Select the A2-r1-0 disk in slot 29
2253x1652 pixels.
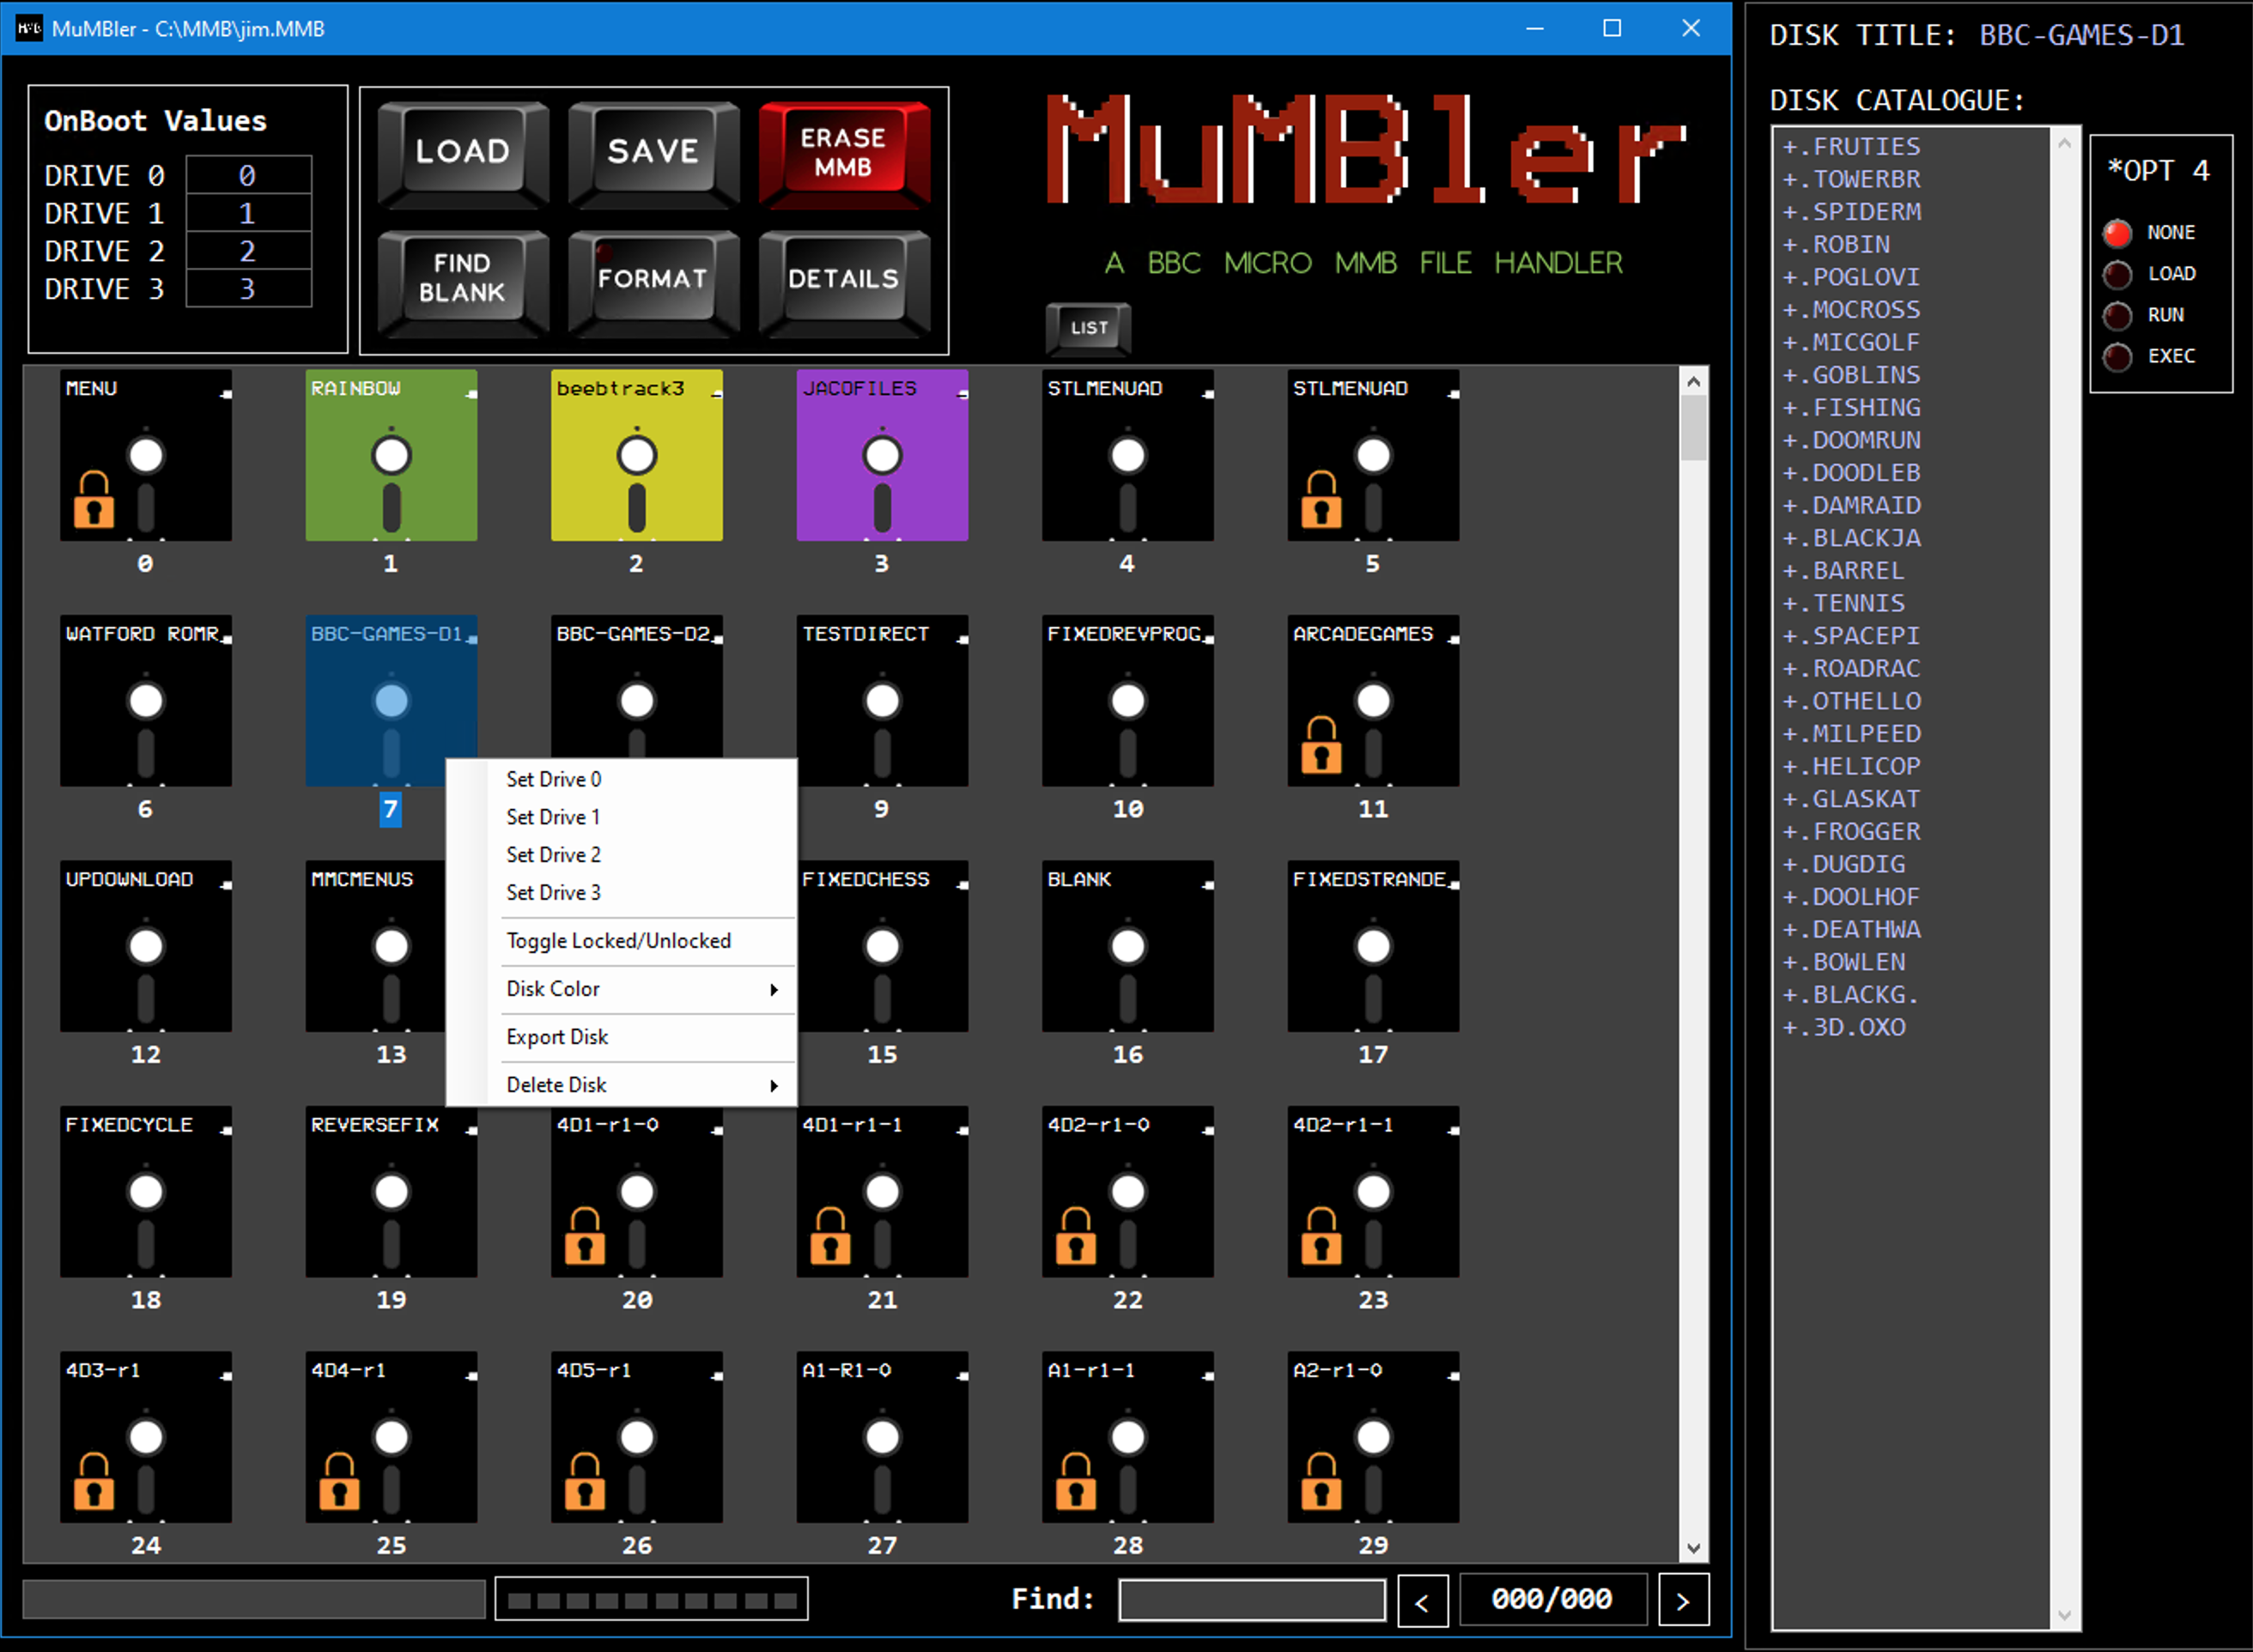[x=1373, y=1437]
